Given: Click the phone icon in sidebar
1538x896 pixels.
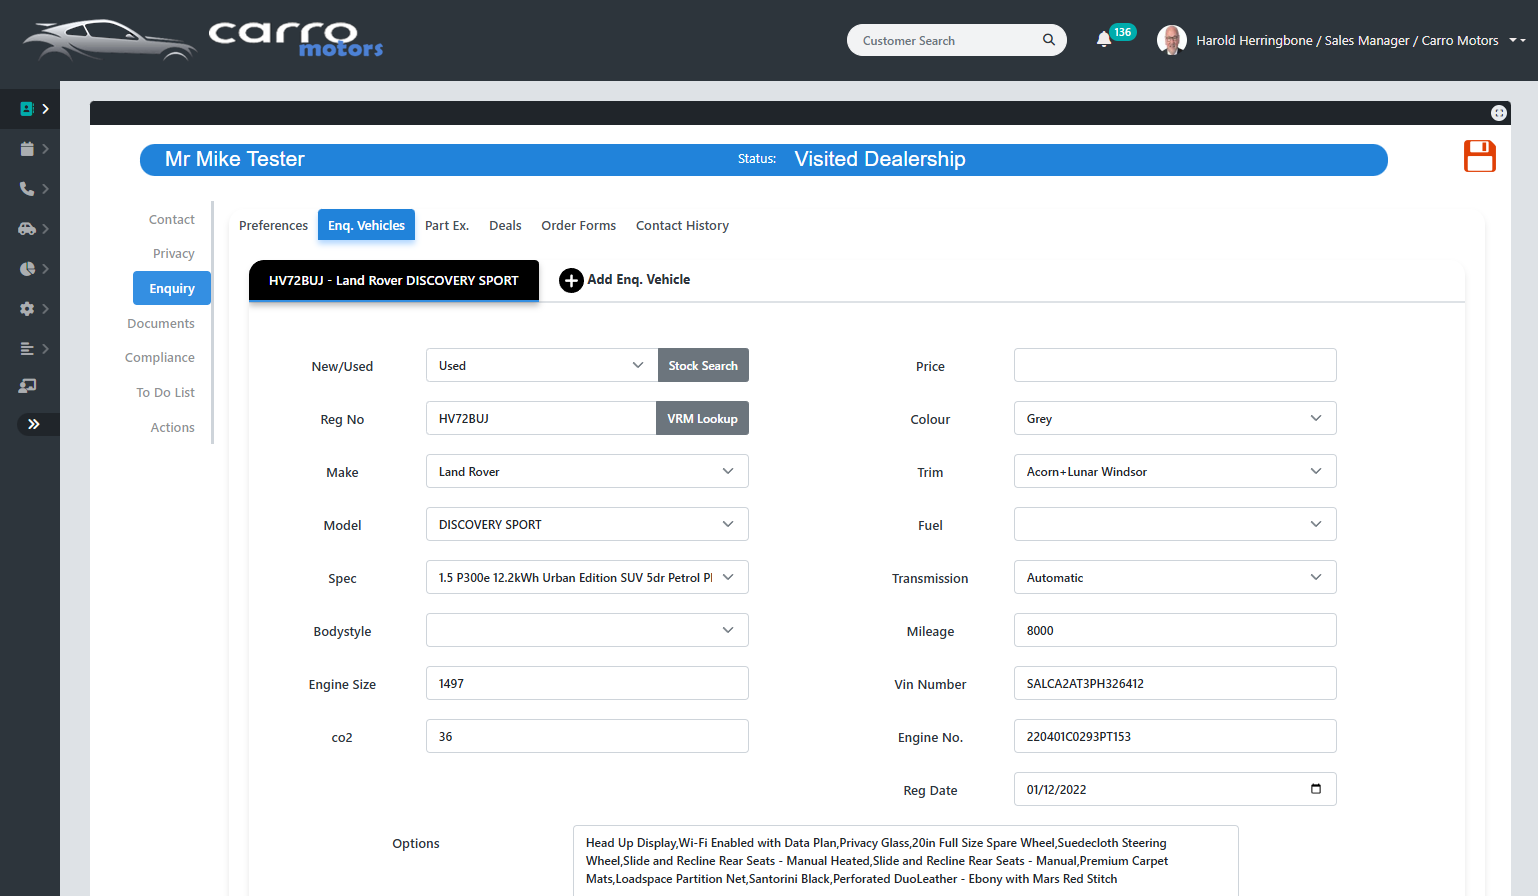Looking at the screenshot, I should pyautogui.click(x=27, y=189).
